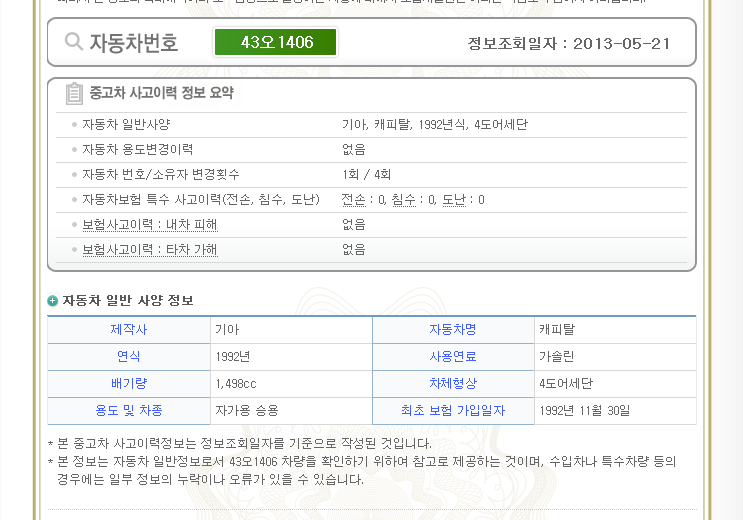Click the 기아 cell in the spec table
The width and height of the screenshot is (743, 520).
[291, 329]
